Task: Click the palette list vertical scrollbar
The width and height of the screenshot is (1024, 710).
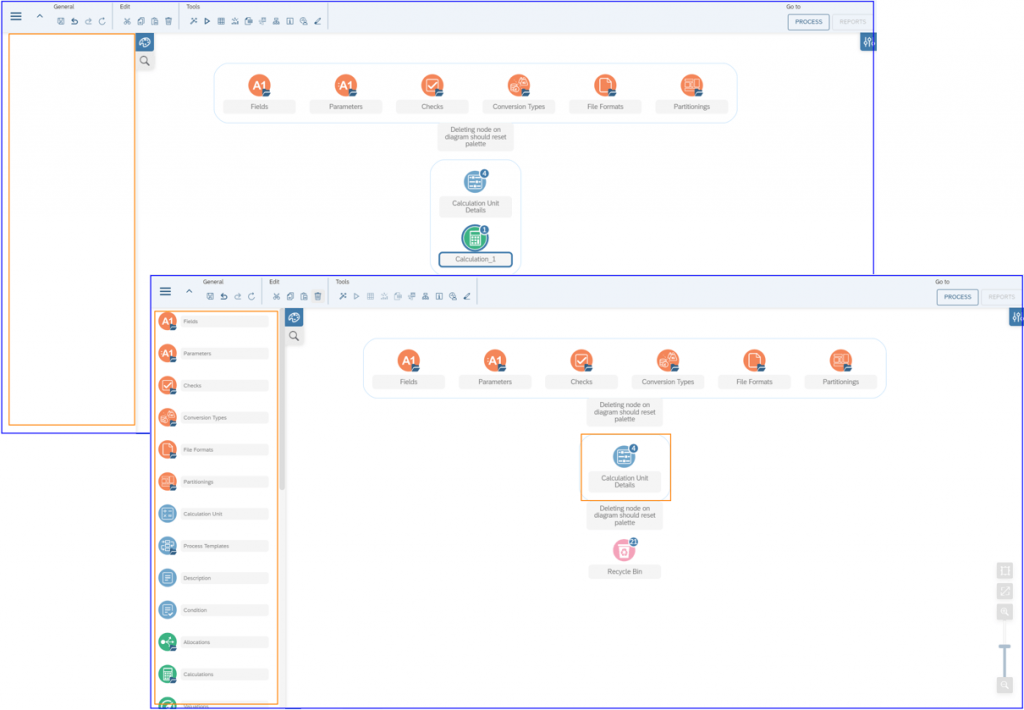Action: [282, 400]
